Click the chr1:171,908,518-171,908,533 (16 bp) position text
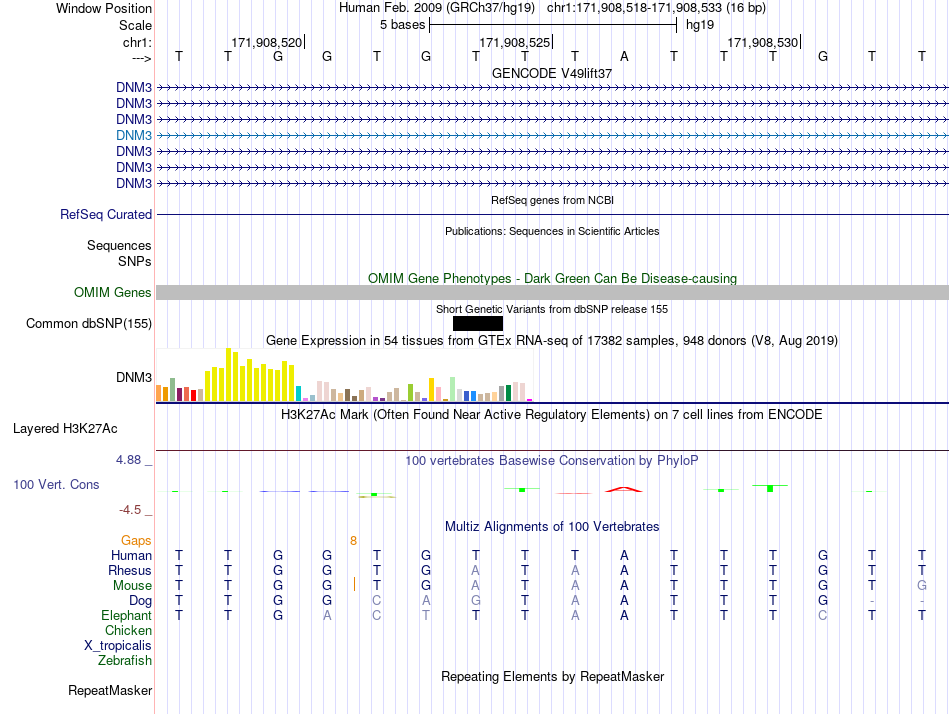 tap(656, 8)
